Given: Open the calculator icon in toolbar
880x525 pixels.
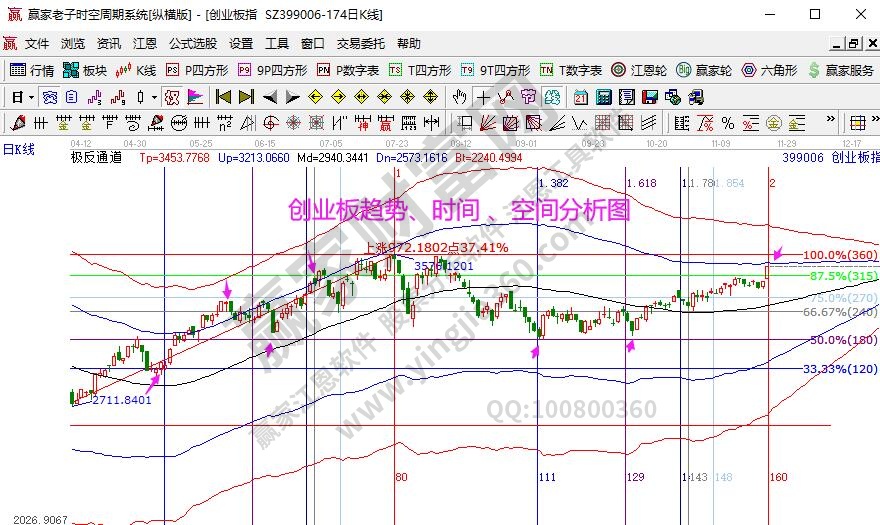Looking at the screenshot, I should tap(604, 97).
